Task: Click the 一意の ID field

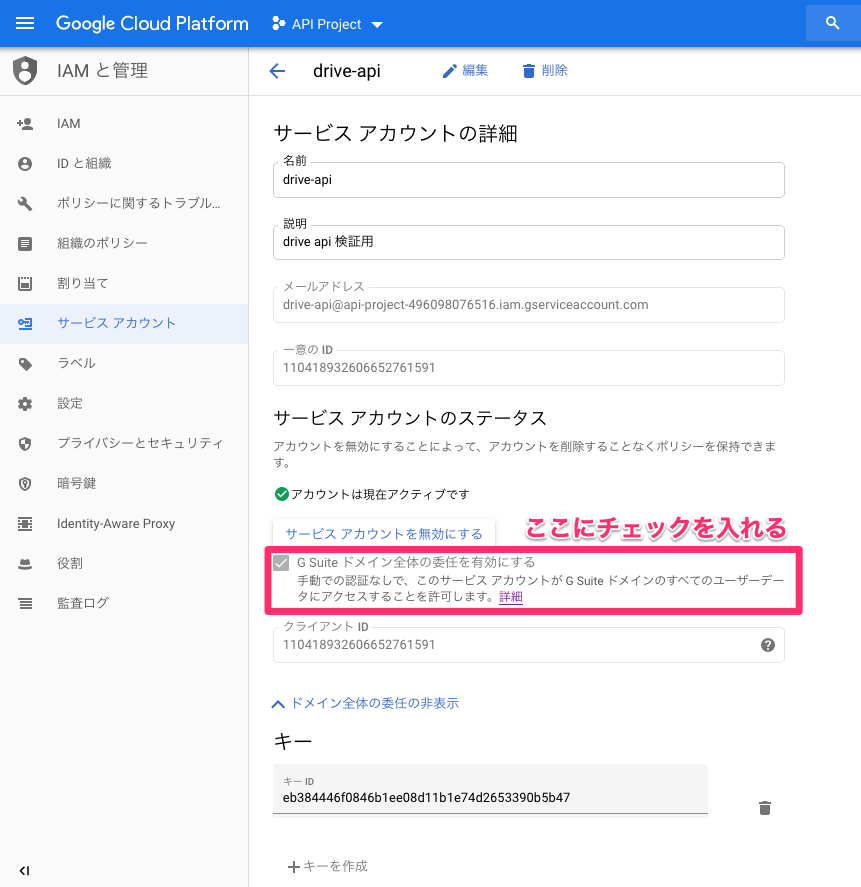Action: [528, 368]
